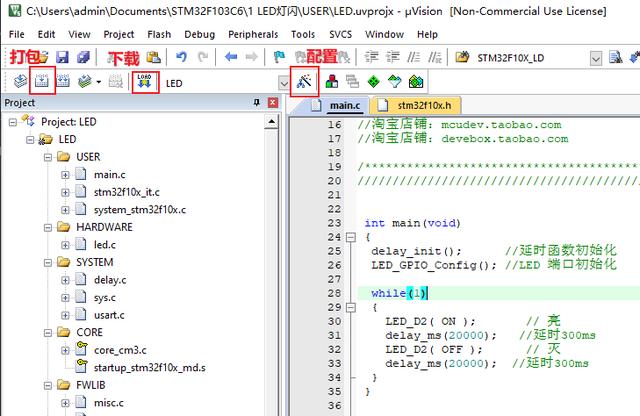Collapse the FWLIB folder
The width and height of the screenshot is (640, 416).
point(48,385)
